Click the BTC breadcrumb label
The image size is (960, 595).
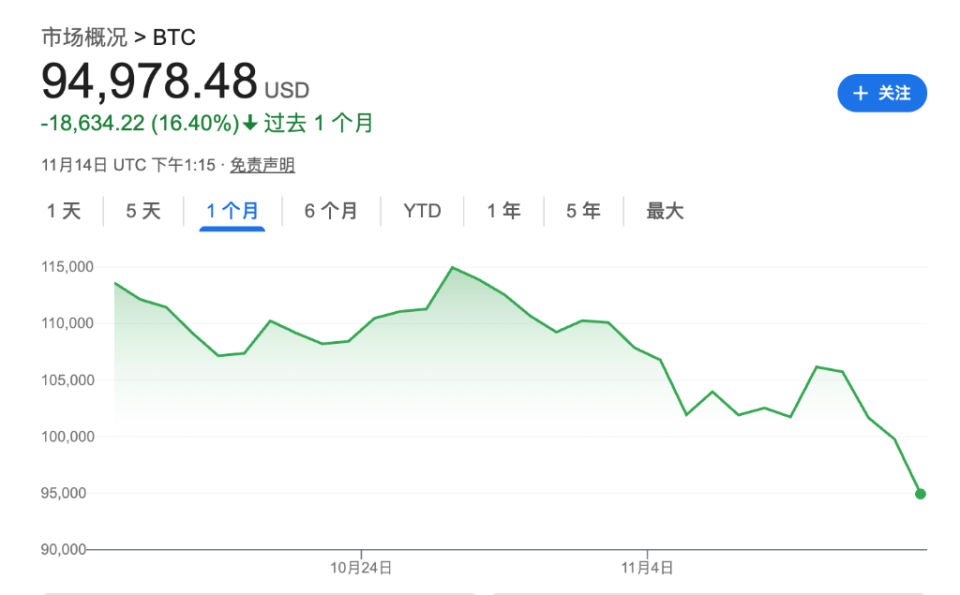tap(172, 38)
